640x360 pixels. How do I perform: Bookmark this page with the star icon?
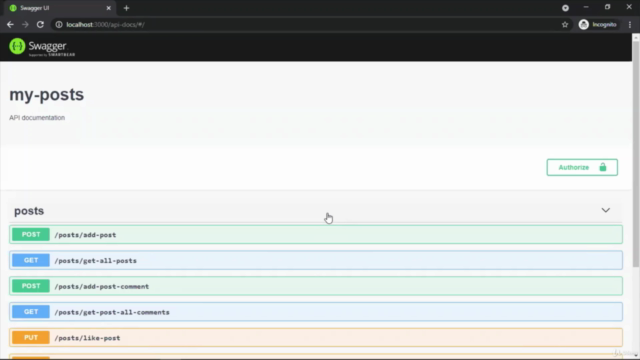565,24
